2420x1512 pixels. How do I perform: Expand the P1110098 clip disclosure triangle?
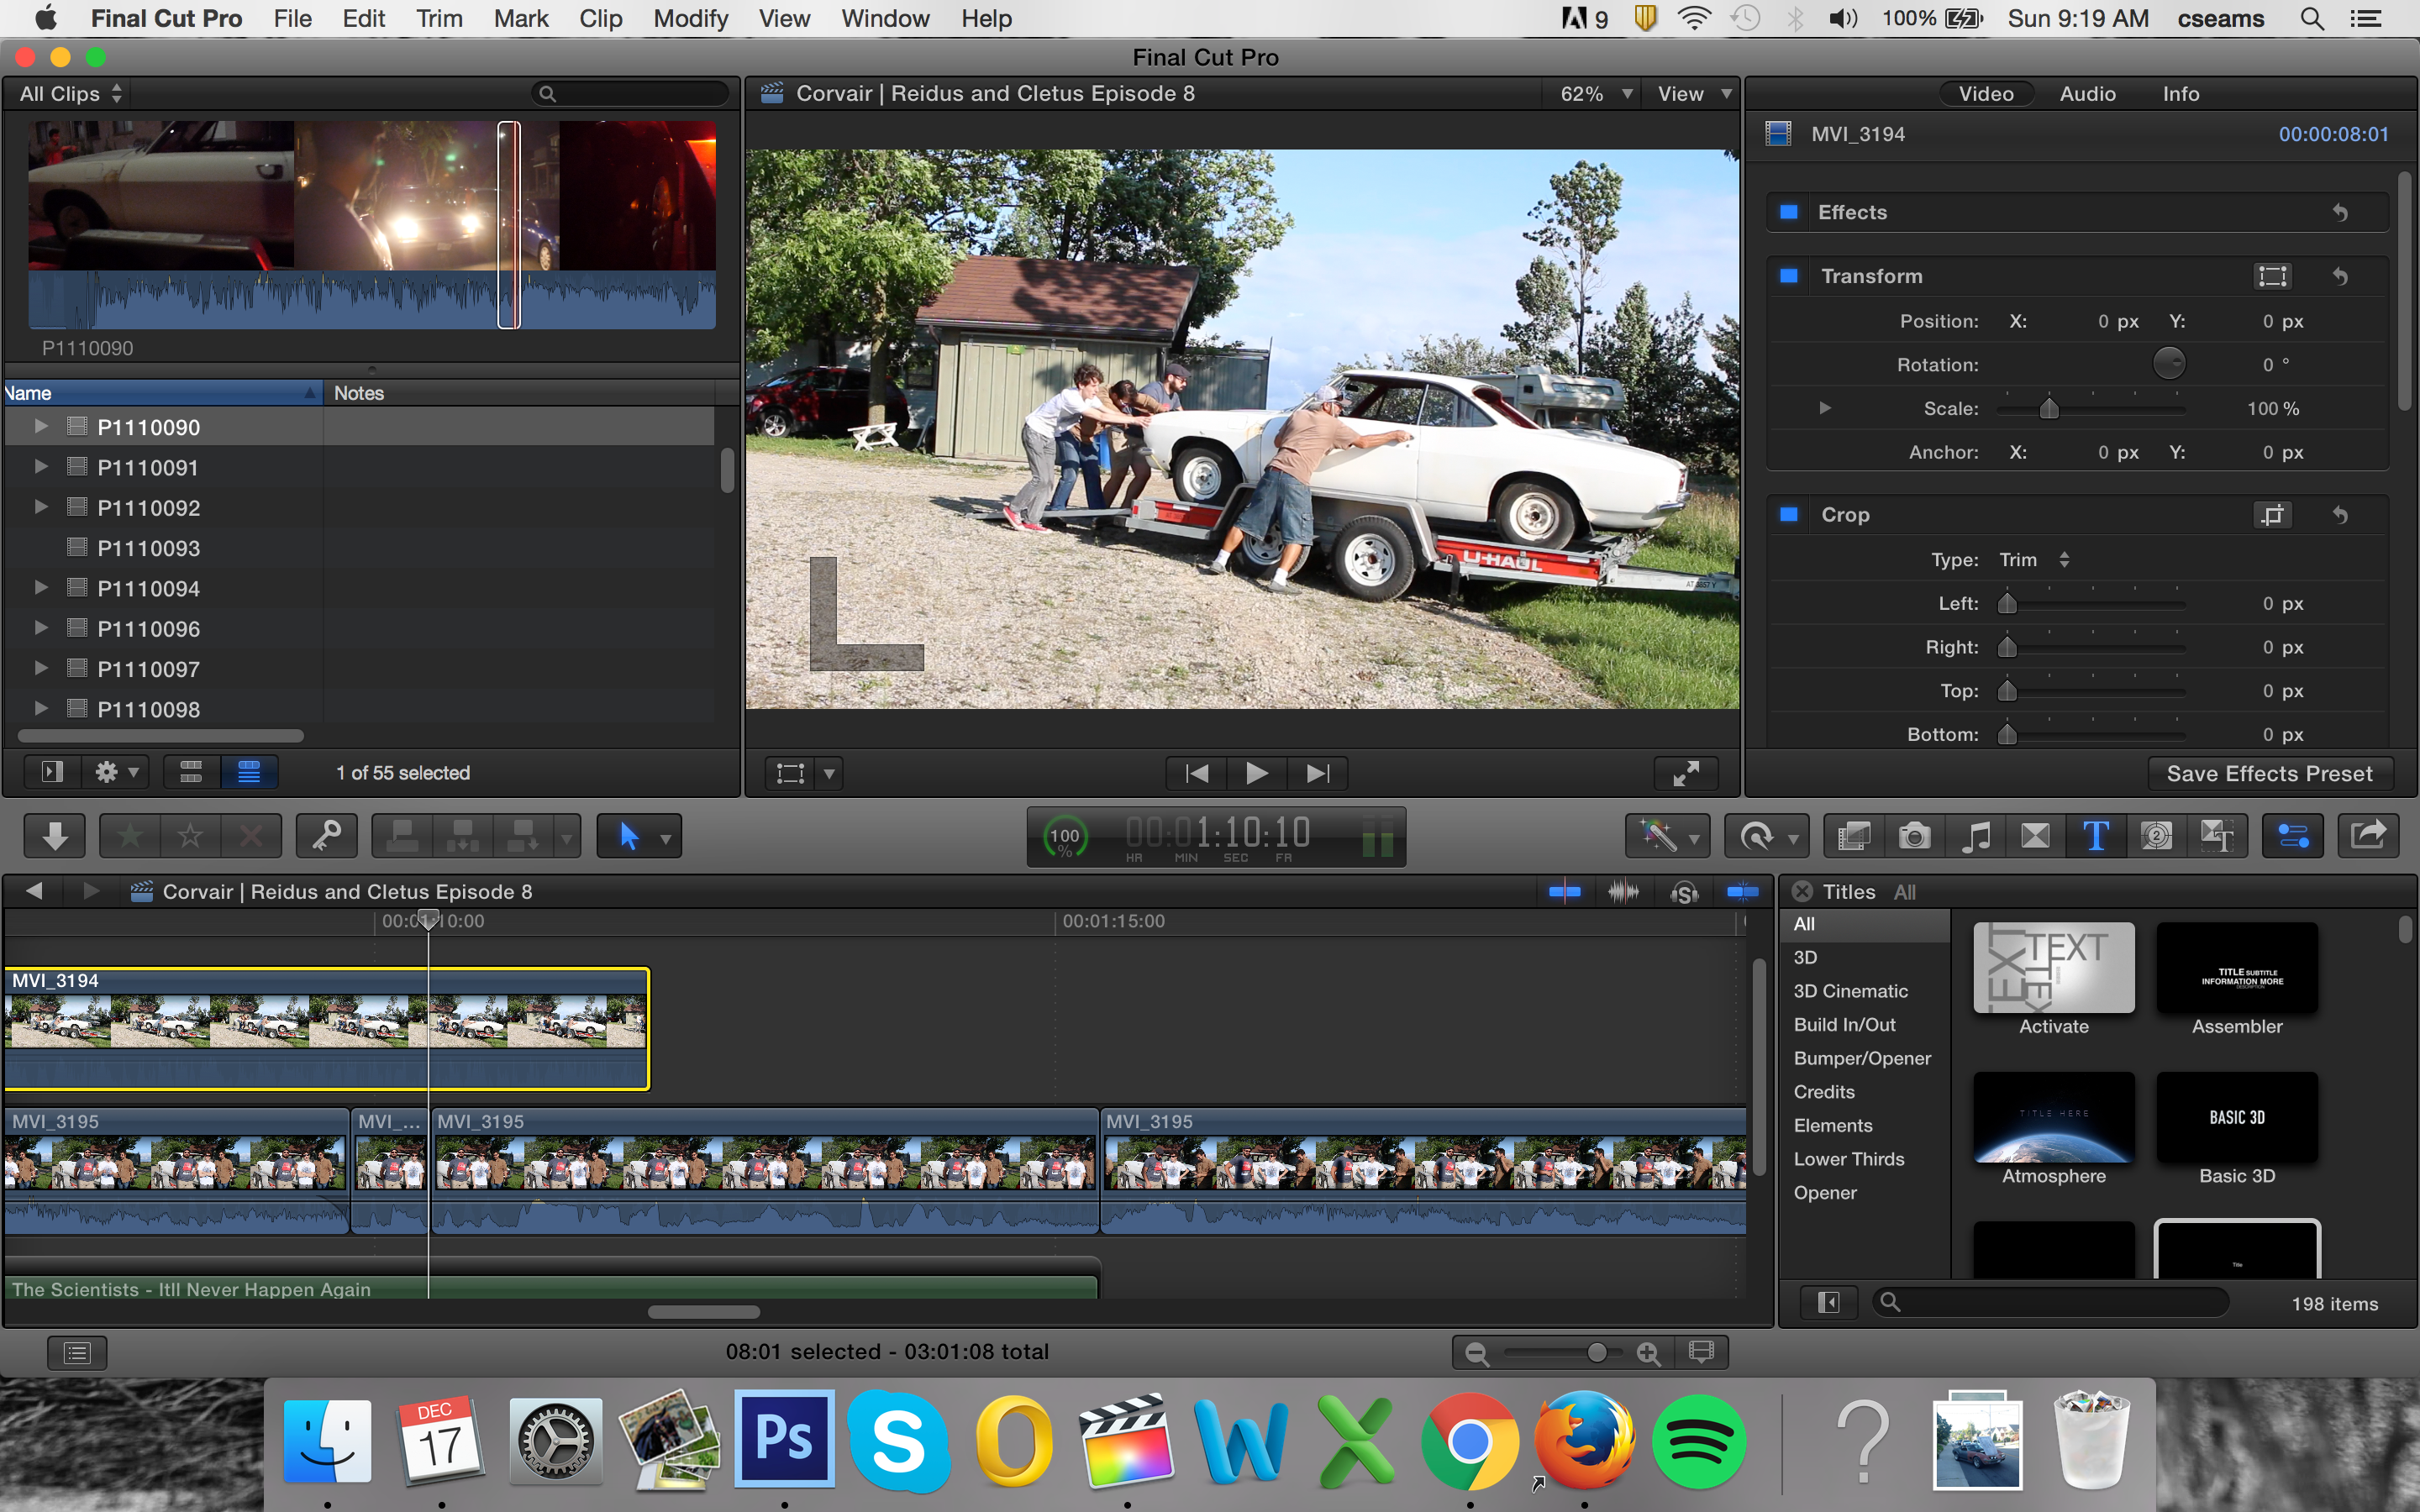[x=41, y=709]
